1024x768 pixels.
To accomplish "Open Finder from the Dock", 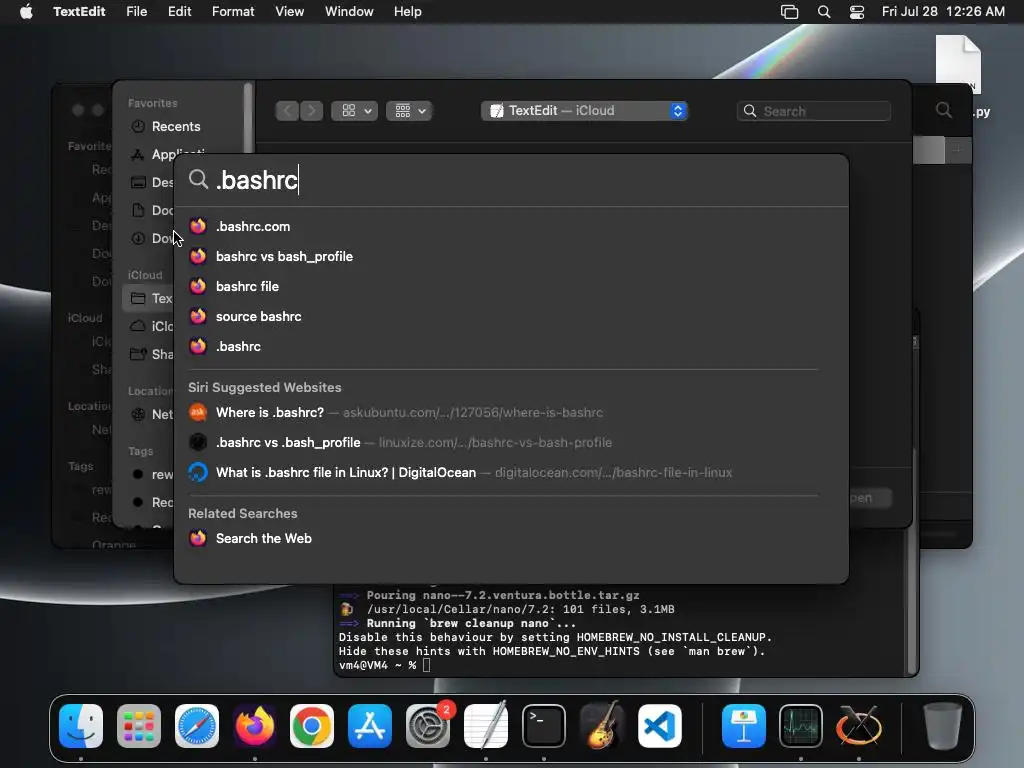I will click(x=81, y=726).
